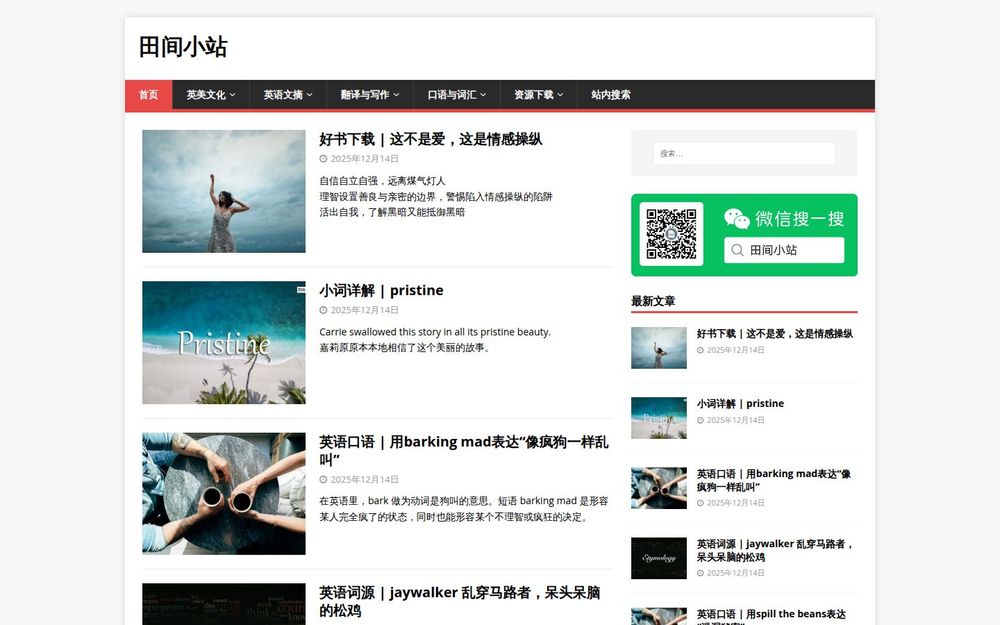Open sidebar small Pristine beach thumbnail
1000x625 pixels.
pyautogui.click(x=659, y=418)
